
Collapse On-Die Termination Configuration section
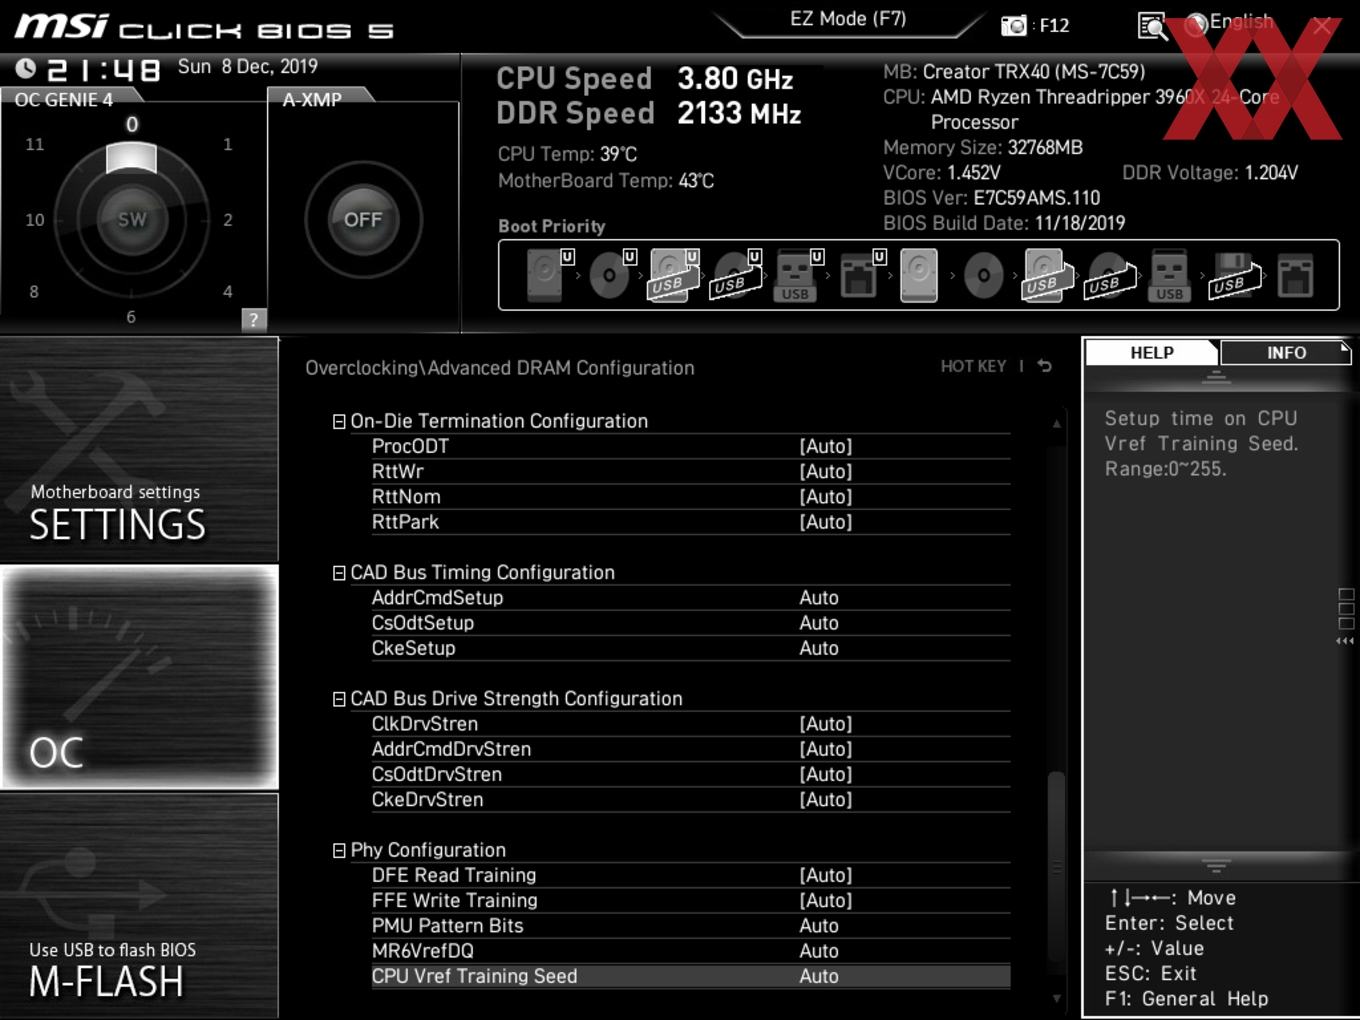pyautogui.click(x=339, y=422)
